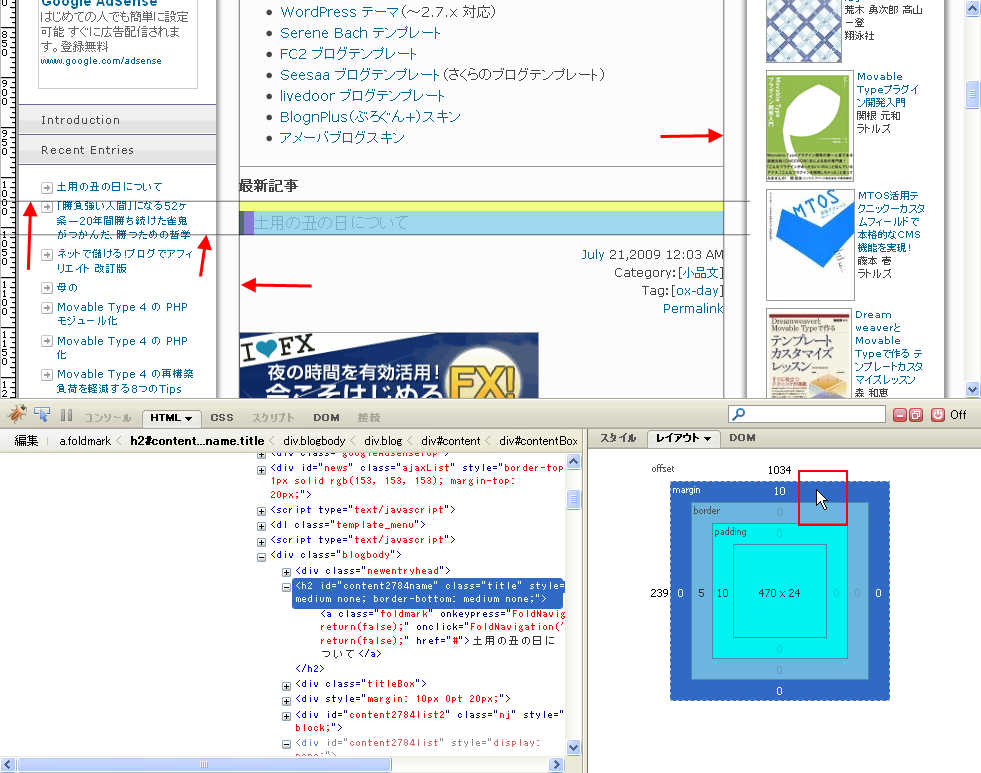The height and width of the screenshot is (773, 981).
Task: Switch to the CSS tab
Action: click(222, 418)
